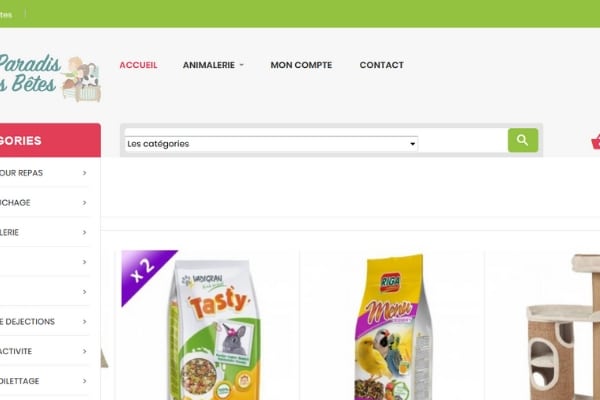Expand the Animalerie menu arrow
This screenshot has width=600, height=400.
coord(241,65)
